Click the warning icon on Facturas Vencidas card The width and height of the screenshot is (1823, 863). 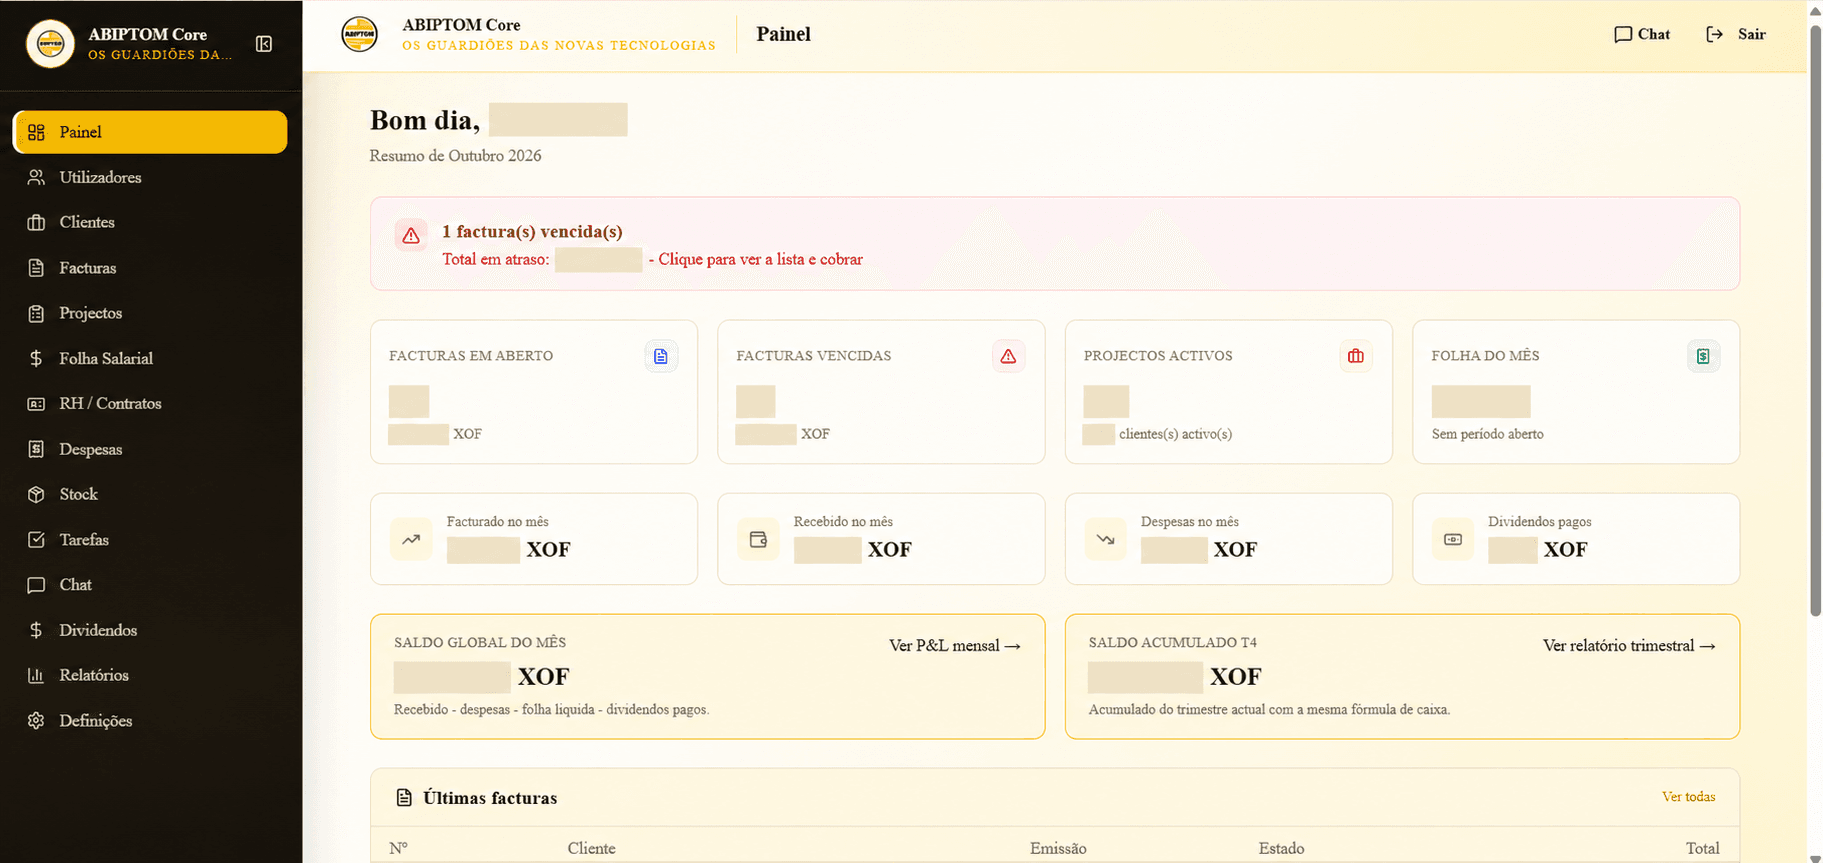[x=1008, y=356]
